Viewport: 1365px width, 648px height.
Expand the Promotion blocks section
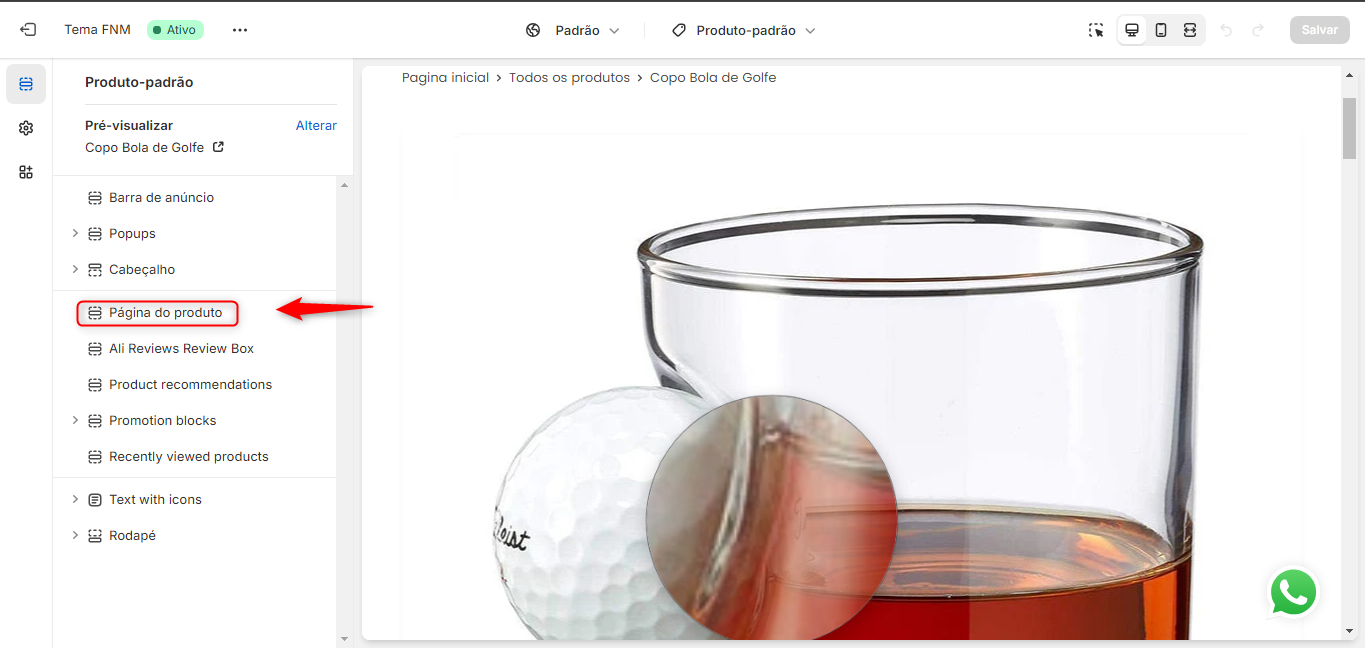coord(75,420)
